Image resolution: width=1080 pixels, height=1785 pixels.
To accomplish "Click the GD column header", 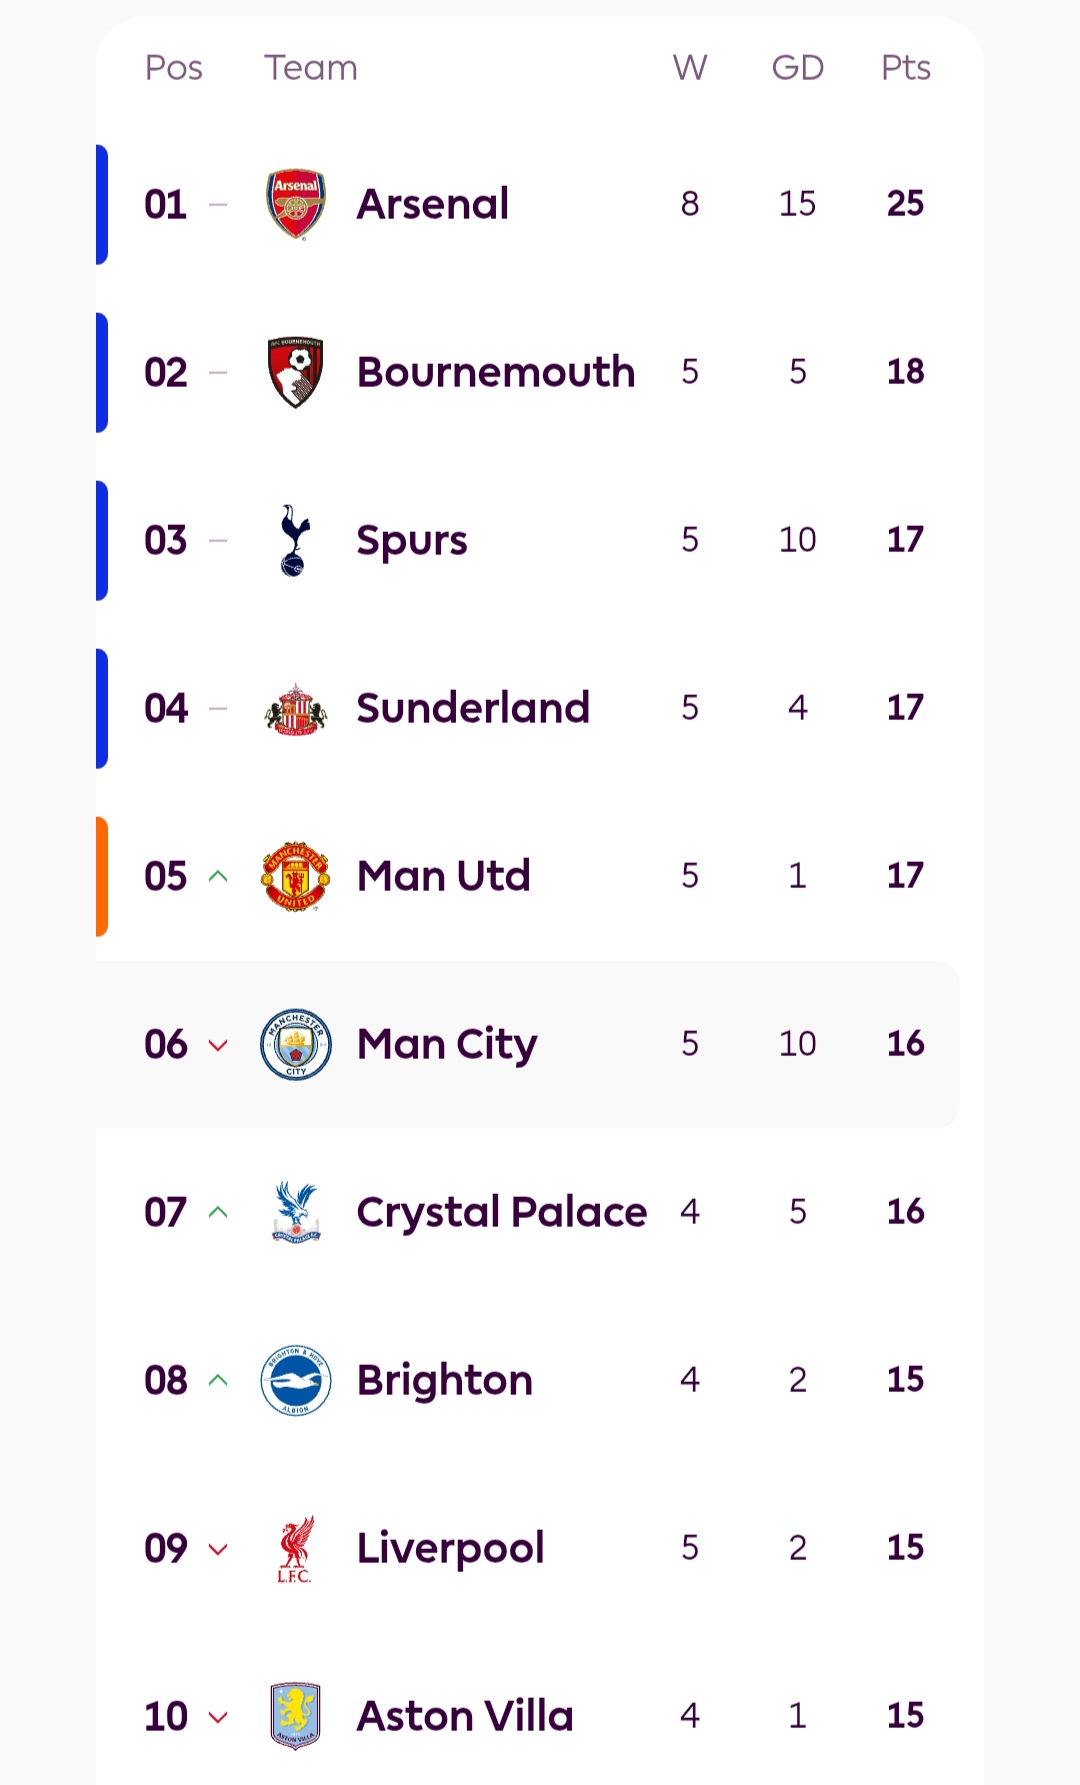I will (x=797, y=68).
